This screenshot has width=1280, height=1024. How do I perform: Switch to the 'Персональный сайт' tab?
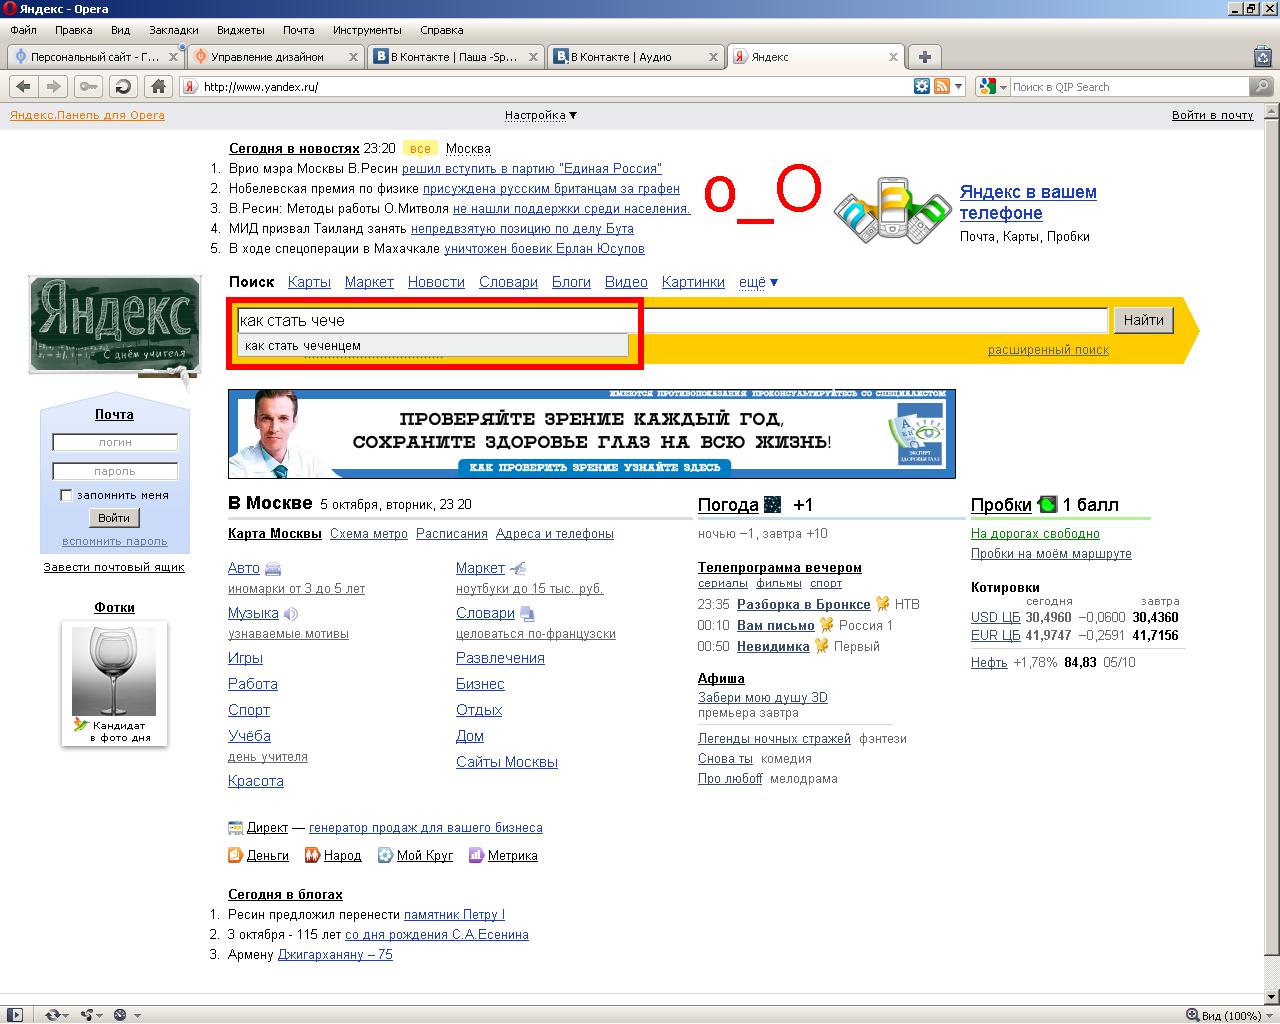96,57
